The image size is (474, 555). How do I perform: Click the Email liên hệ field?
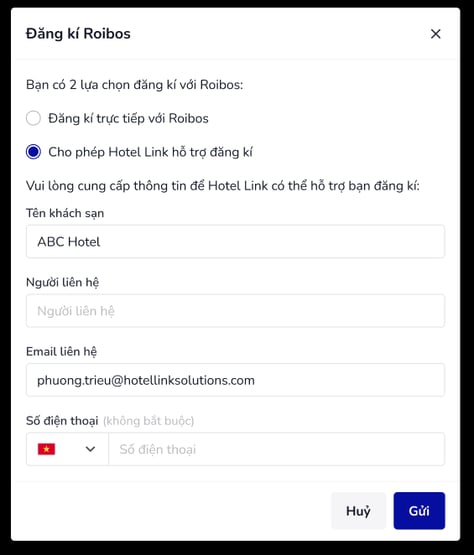pos(235,380)
